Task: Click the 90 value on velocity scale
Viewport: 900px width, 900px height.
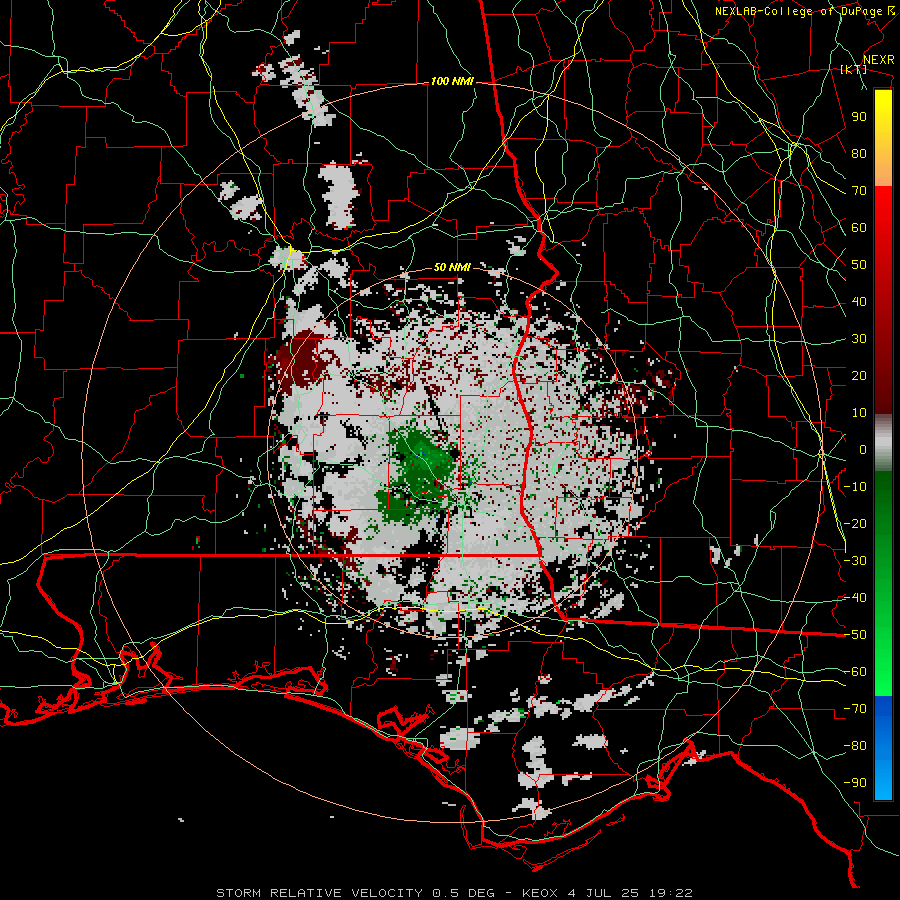Action: pyautogui.click(x=859, y=117)
